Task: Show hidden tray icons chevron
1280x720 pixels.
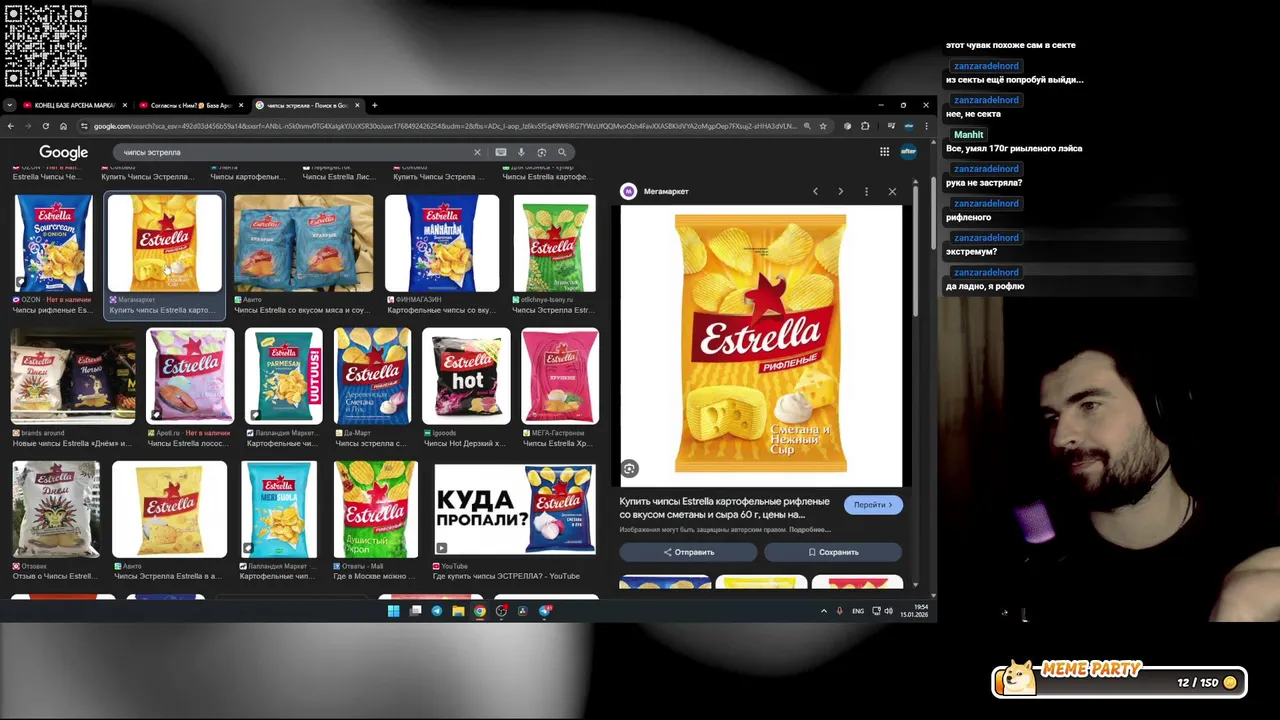Action: pyautogui.click(x=824, y=611)
